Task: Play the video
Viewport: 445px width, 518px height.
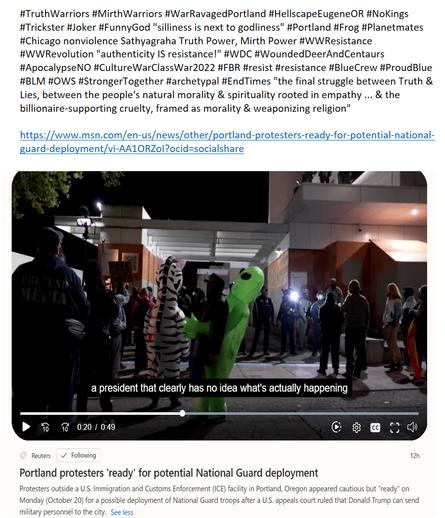Action: pyautogui.click(x=26, y=427)
